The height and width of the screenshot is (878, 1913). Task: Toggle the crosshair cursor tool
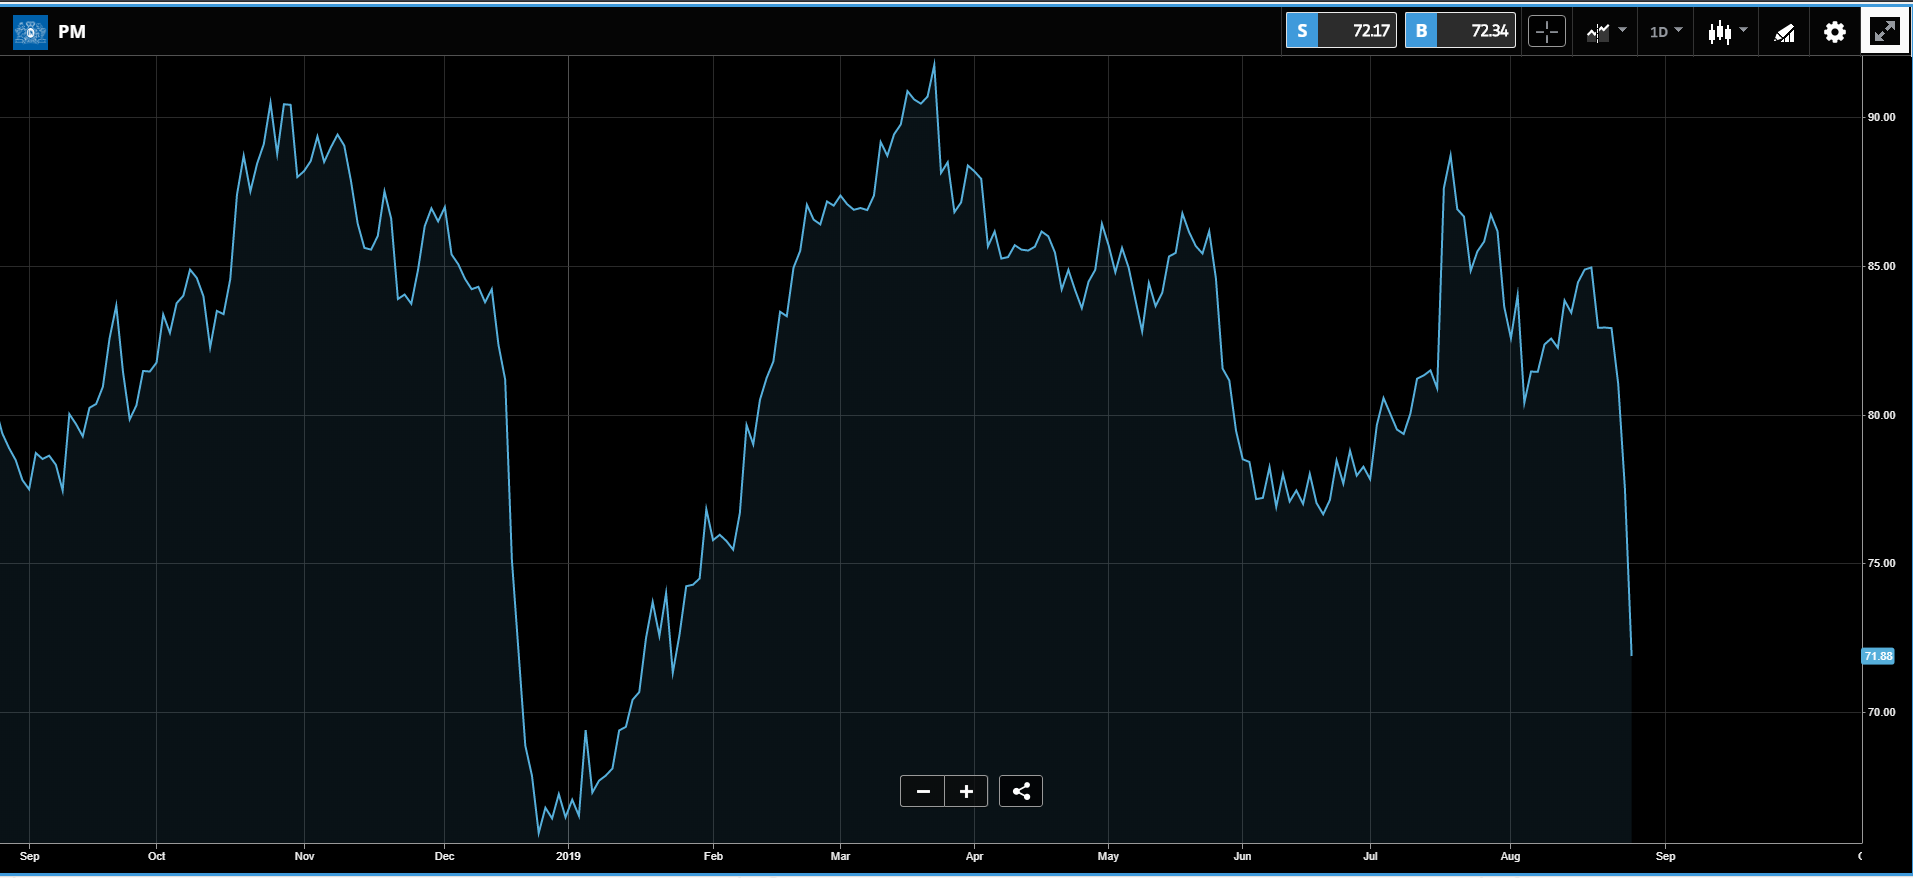(x=1547, y=32)
